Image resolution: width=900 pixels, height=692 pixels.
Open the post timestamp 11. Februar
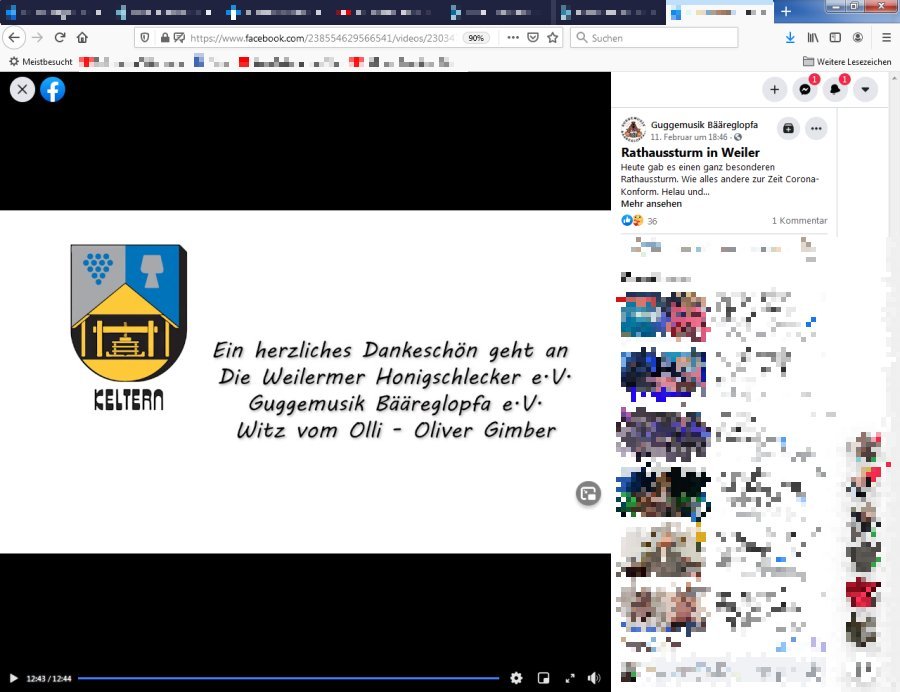[689, 137]
